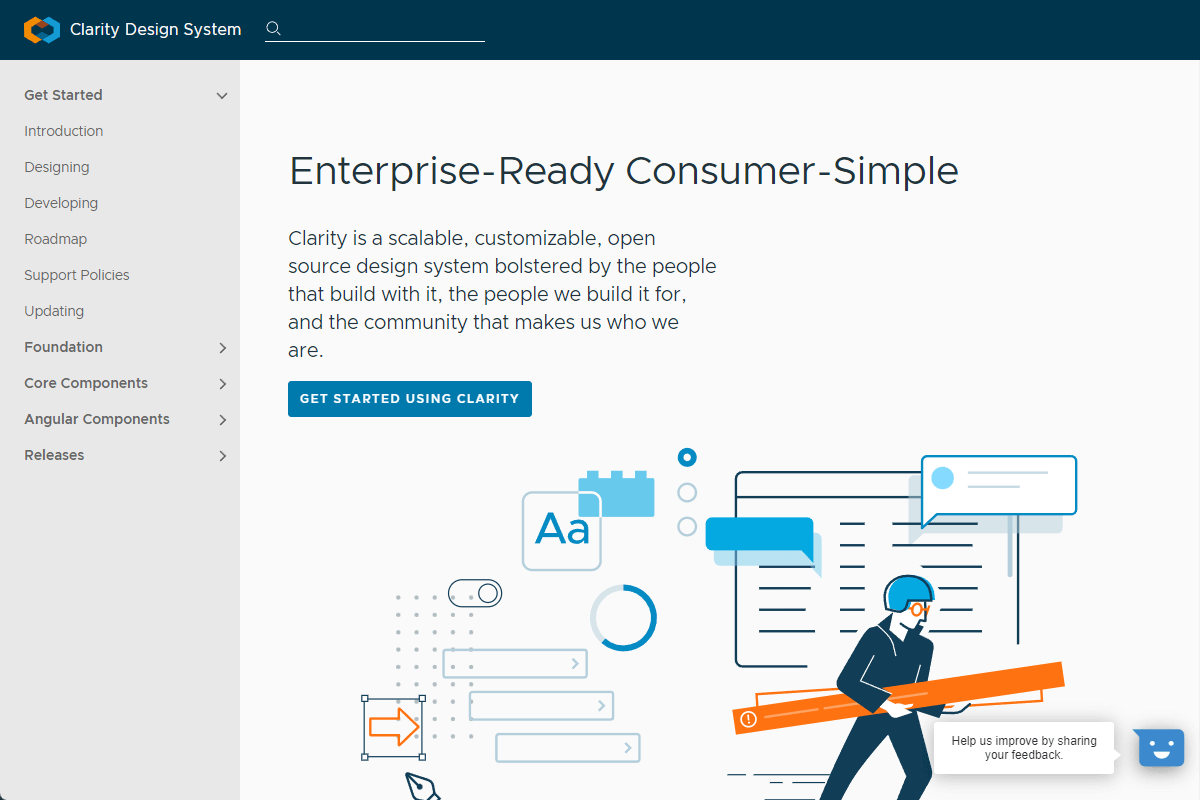Screen dimensions: 1200x800
Task: Click the Clarity description paragraph
Action: (503, 295)
